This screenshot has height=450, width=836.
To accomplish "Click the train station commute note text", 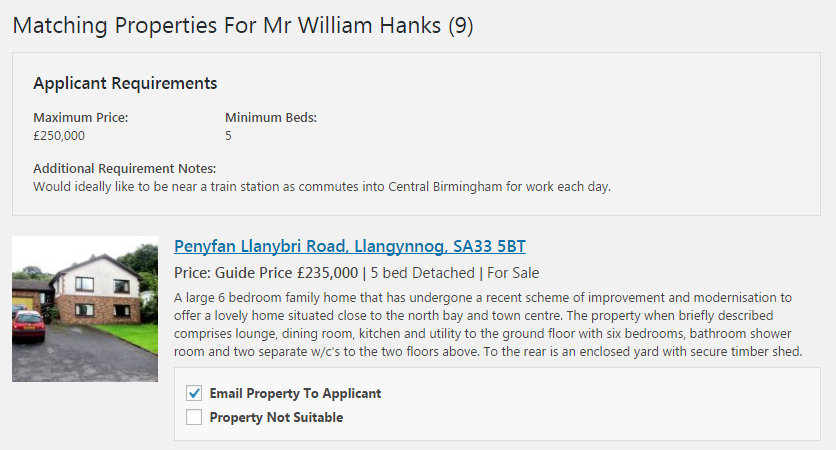I will pos(322,187).
